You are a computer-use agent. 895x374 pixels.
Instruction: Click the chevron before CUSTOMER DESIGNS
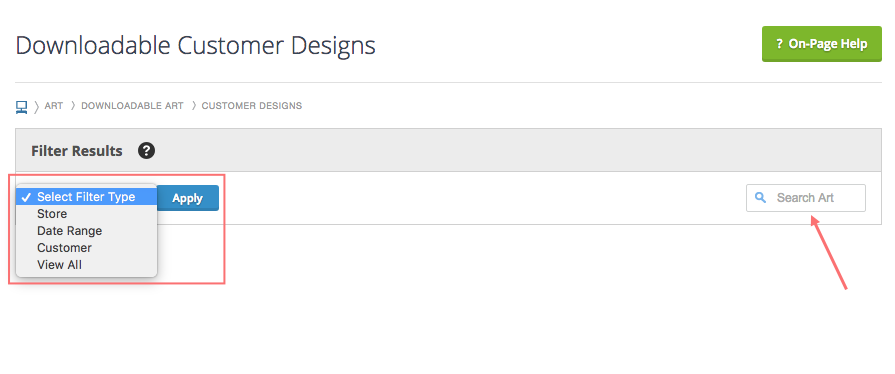193,106
